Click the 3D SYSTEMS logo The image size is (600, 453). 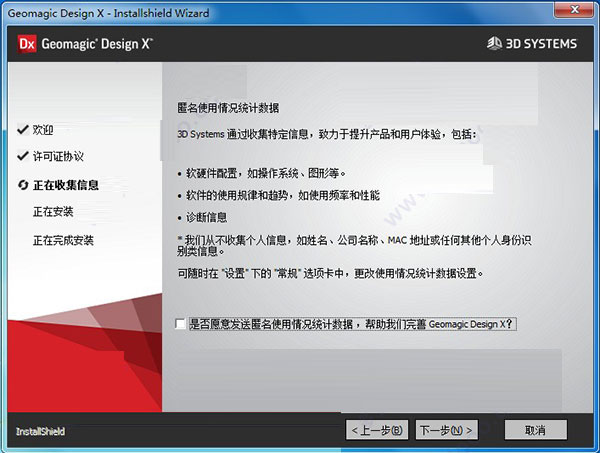click(x=532, y=44)
